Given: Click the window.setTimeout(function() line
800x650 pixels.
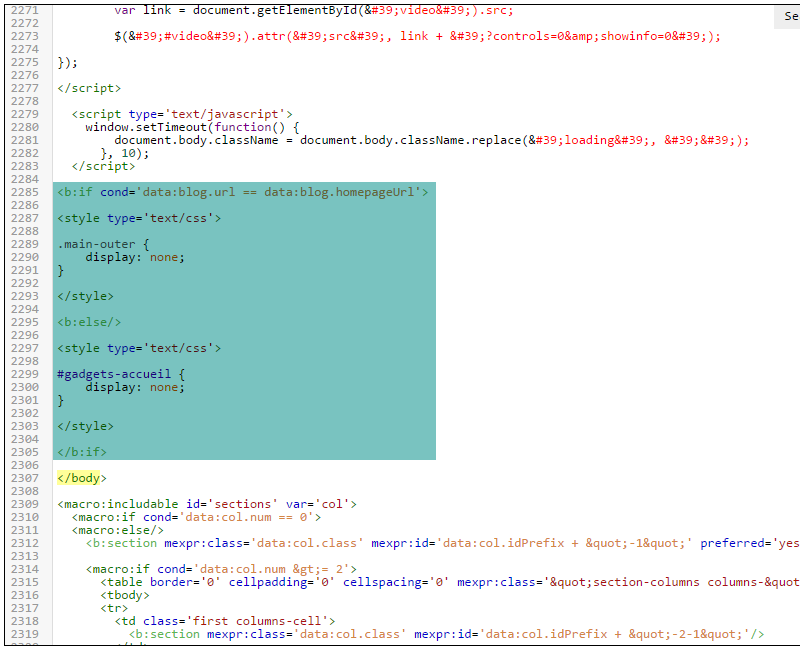Looking at the screenshot, I should click(192, 127).
